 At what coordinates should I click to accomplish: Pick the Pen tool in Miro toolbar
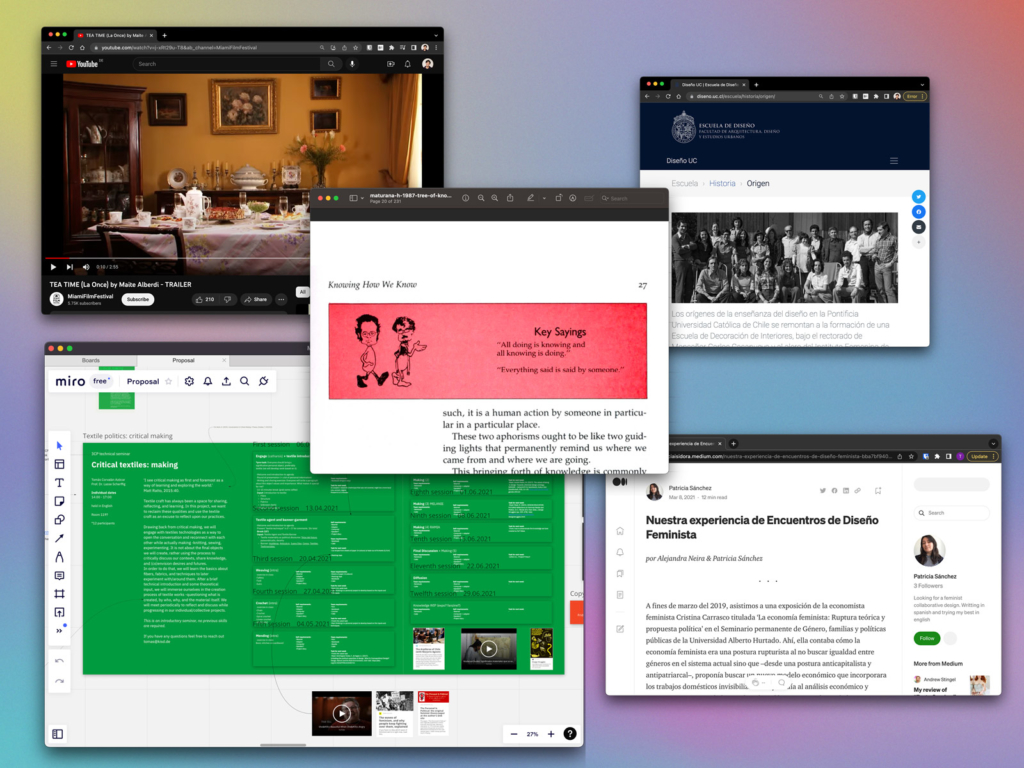[x=59, y=557]
